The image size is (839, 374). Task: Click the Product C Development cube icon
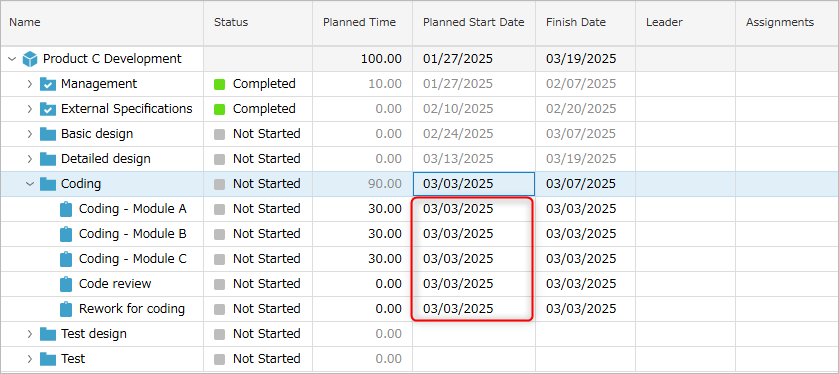tap(30, 59)
